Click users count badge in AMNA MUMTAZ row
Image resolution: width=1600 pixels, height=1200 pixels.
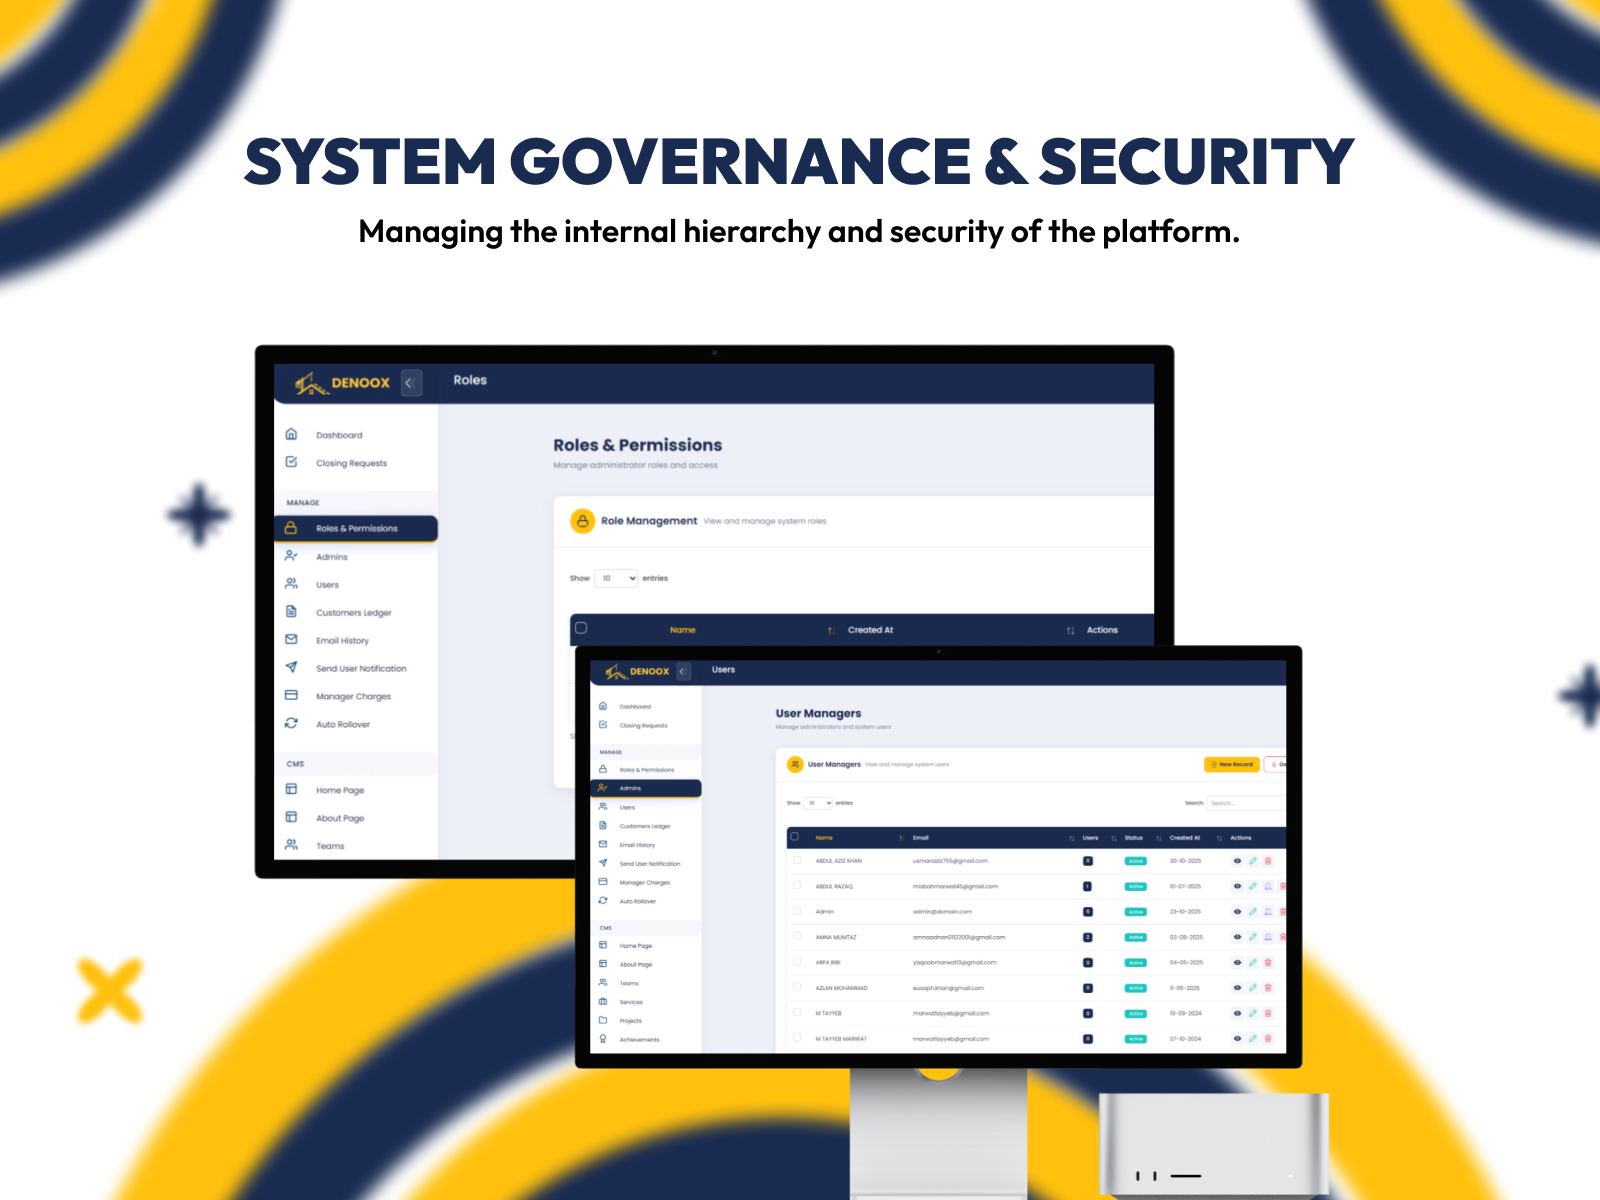[1088, 937]
